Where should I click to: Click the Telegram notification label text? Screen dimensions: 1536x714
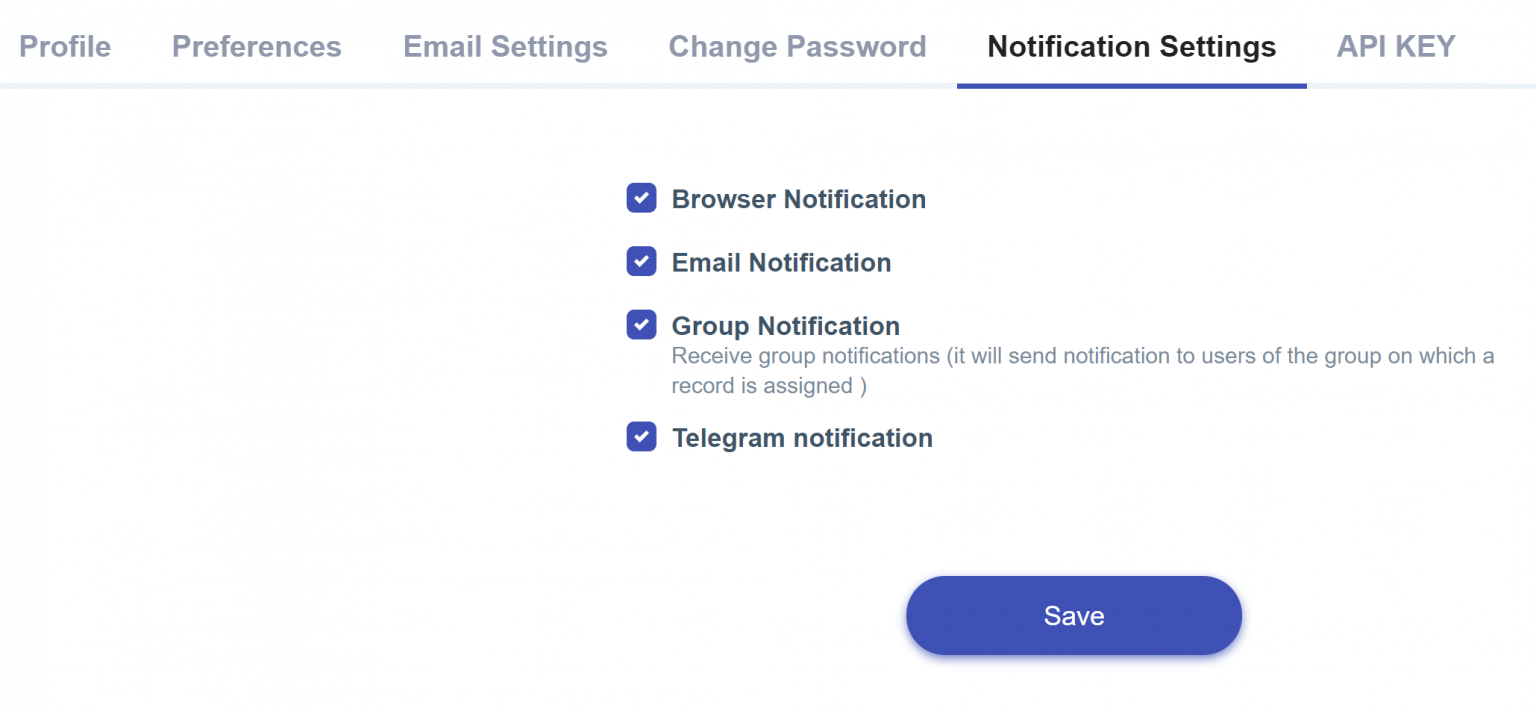[802, 438]
